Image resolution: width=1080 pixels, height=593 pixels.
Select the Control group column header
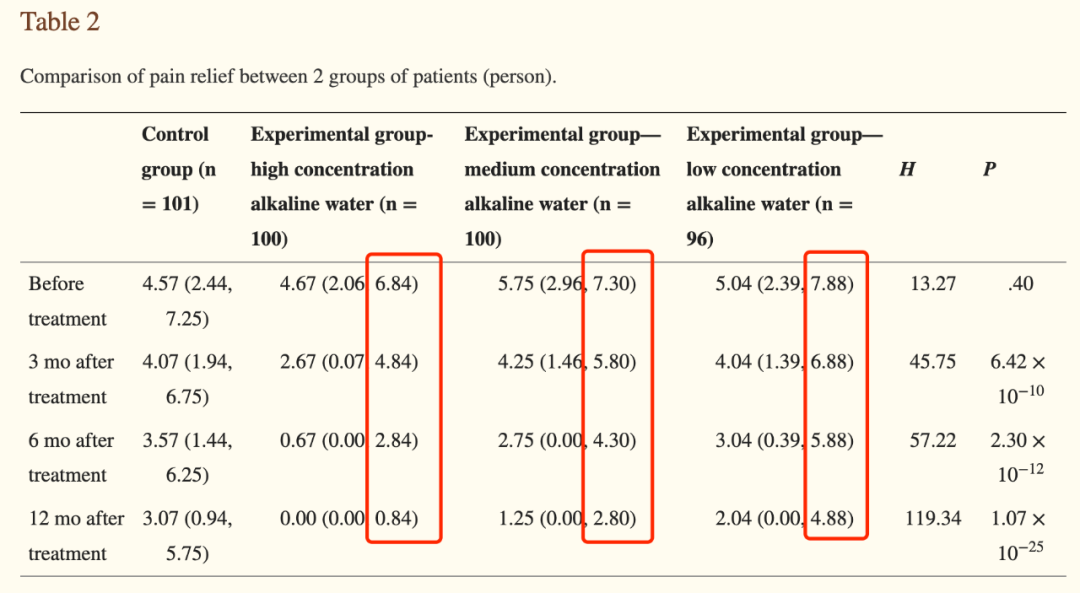pos(178,169)
